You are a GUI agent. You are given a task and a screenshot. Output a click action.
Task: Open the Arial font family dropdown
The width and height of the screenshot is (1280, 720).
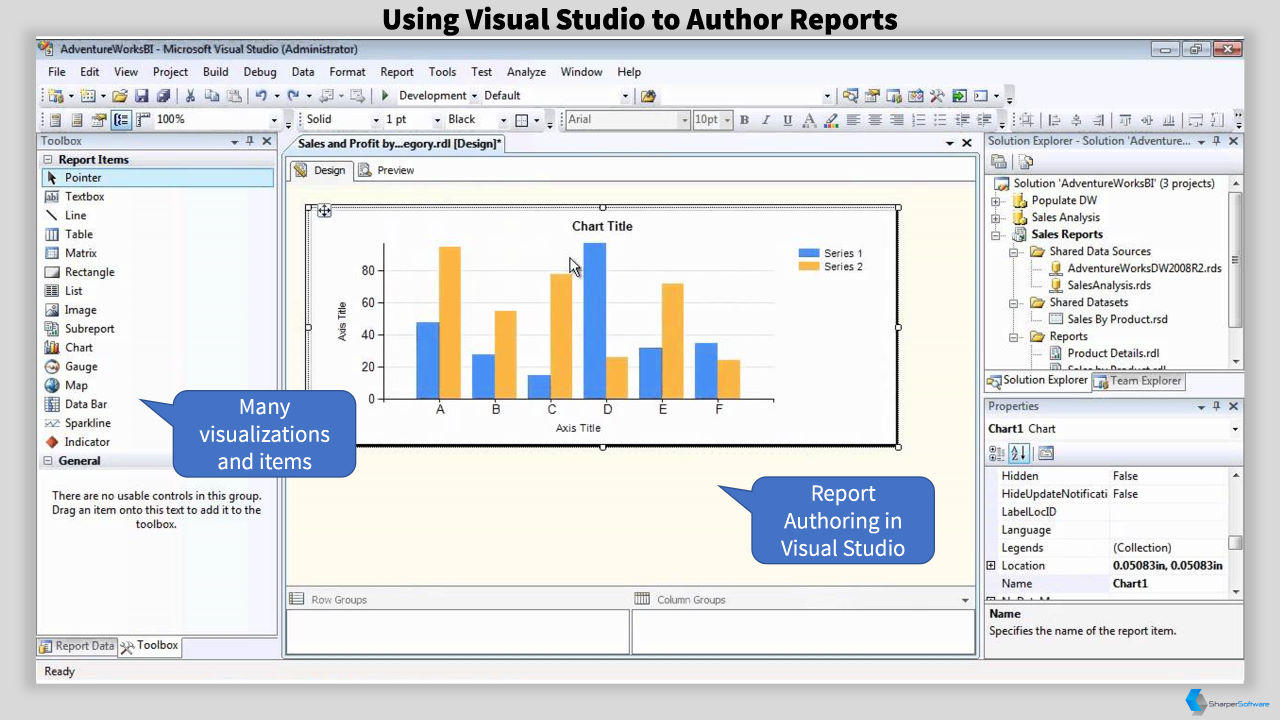[684, 120]
